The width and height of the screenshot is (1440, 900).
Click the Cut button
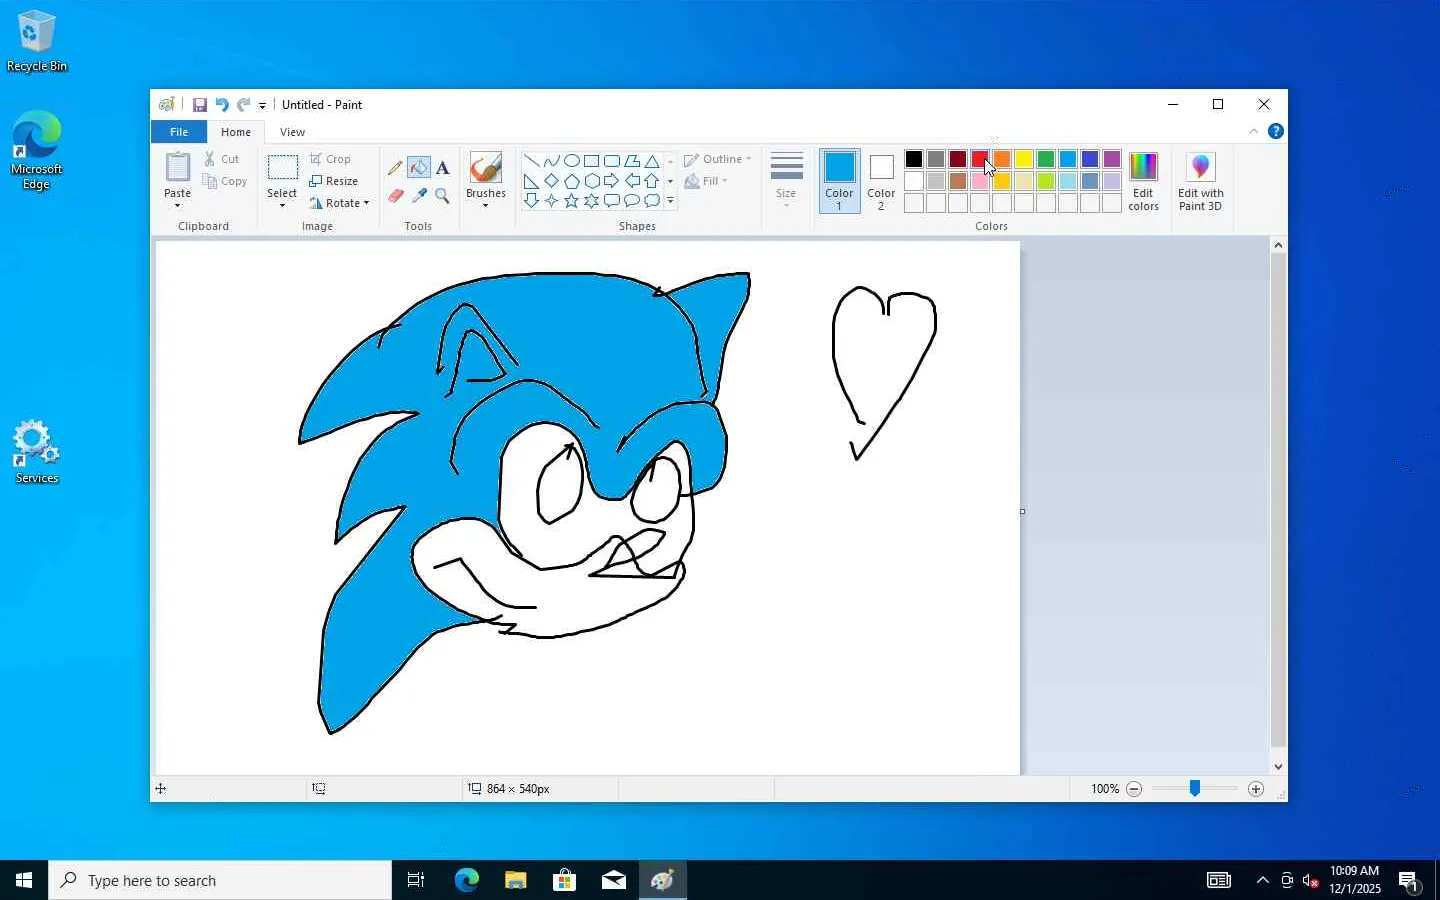[221, 159]
